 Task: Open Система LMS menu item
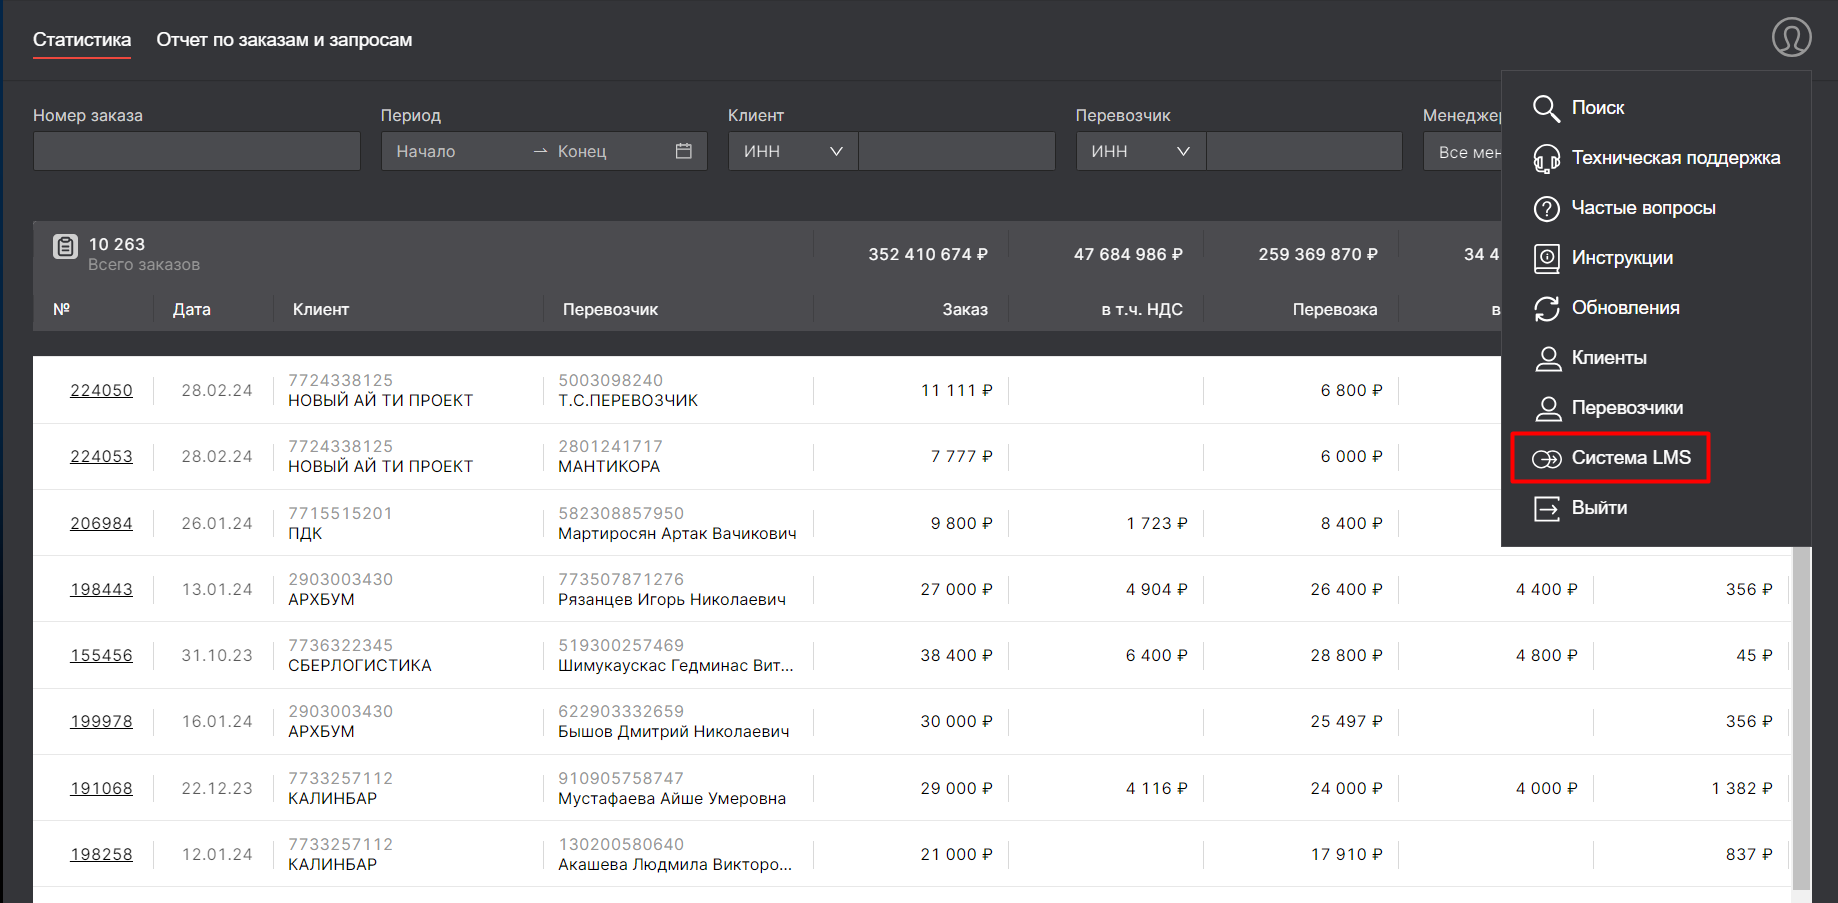click(x=1631, y=458)
